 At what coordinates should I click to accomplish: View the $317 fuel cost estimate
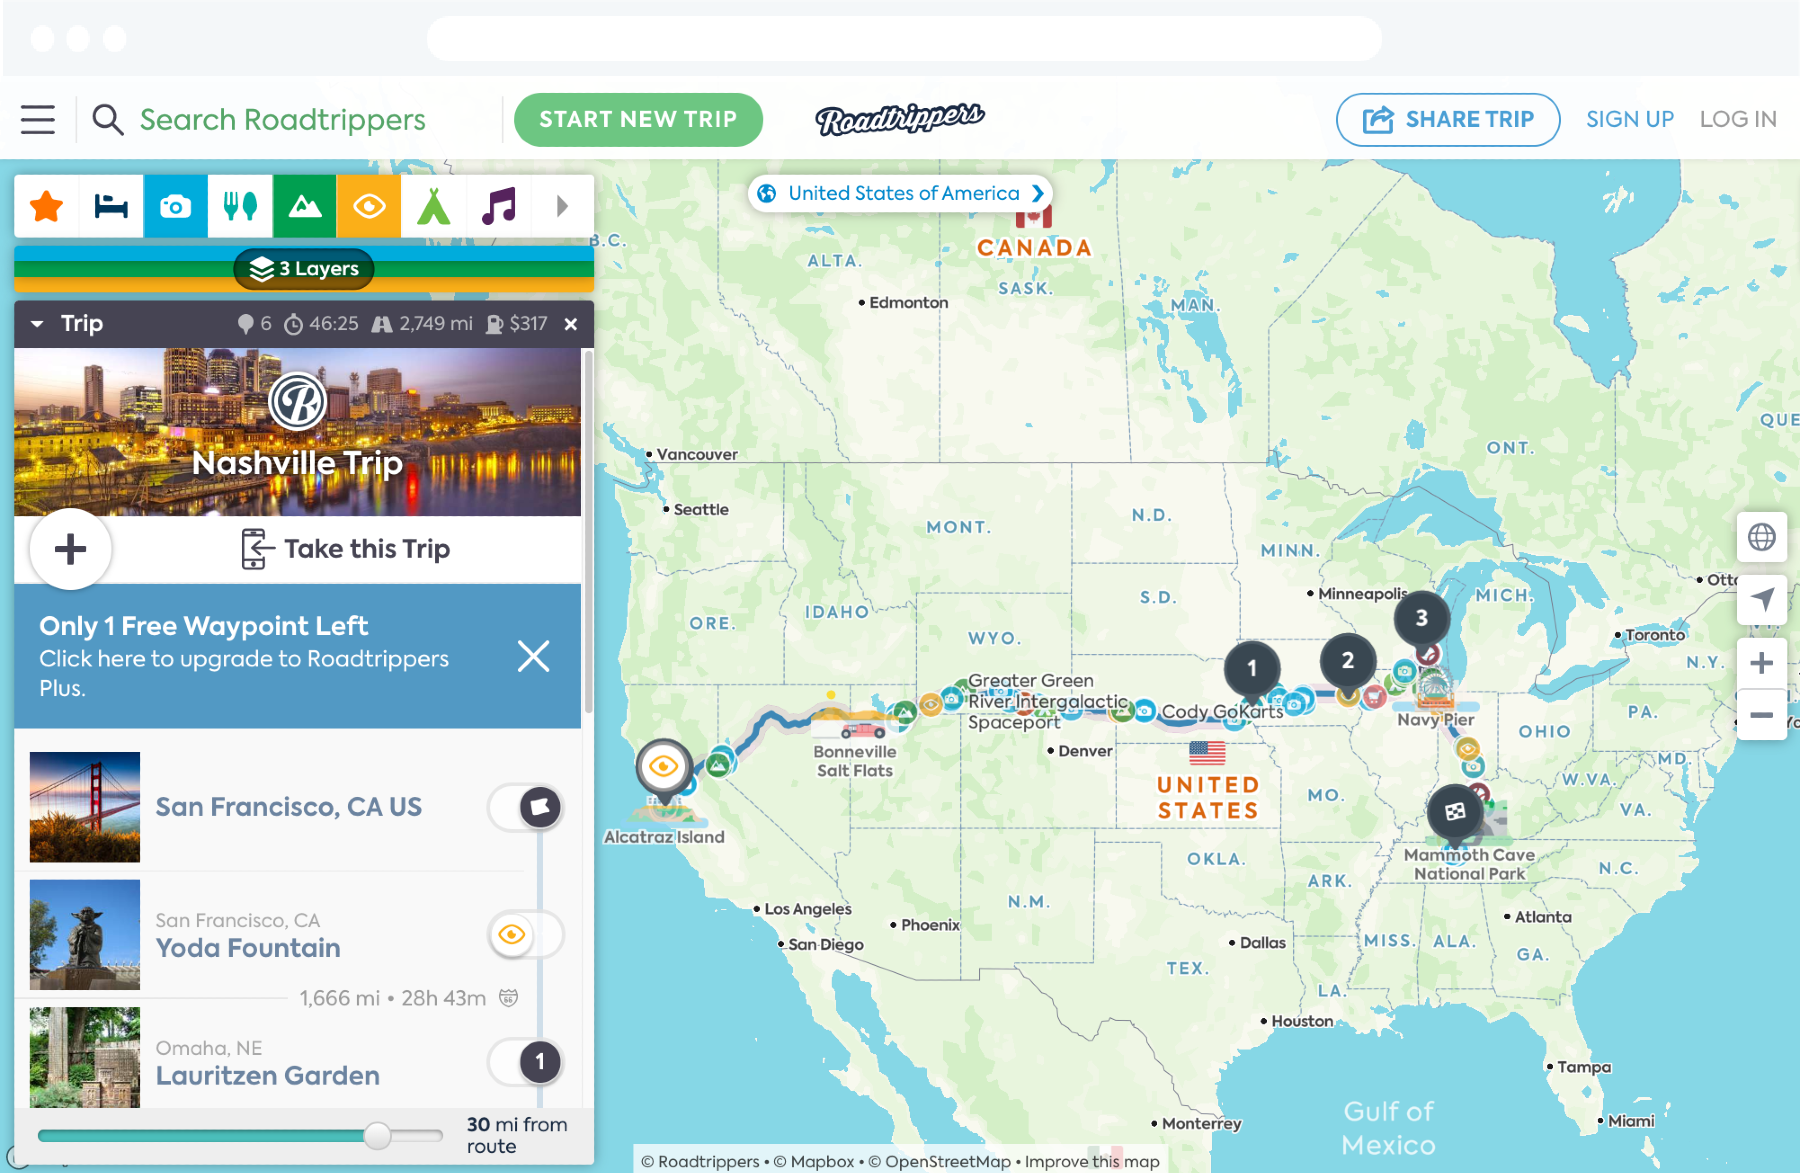[x=517, y=324]
